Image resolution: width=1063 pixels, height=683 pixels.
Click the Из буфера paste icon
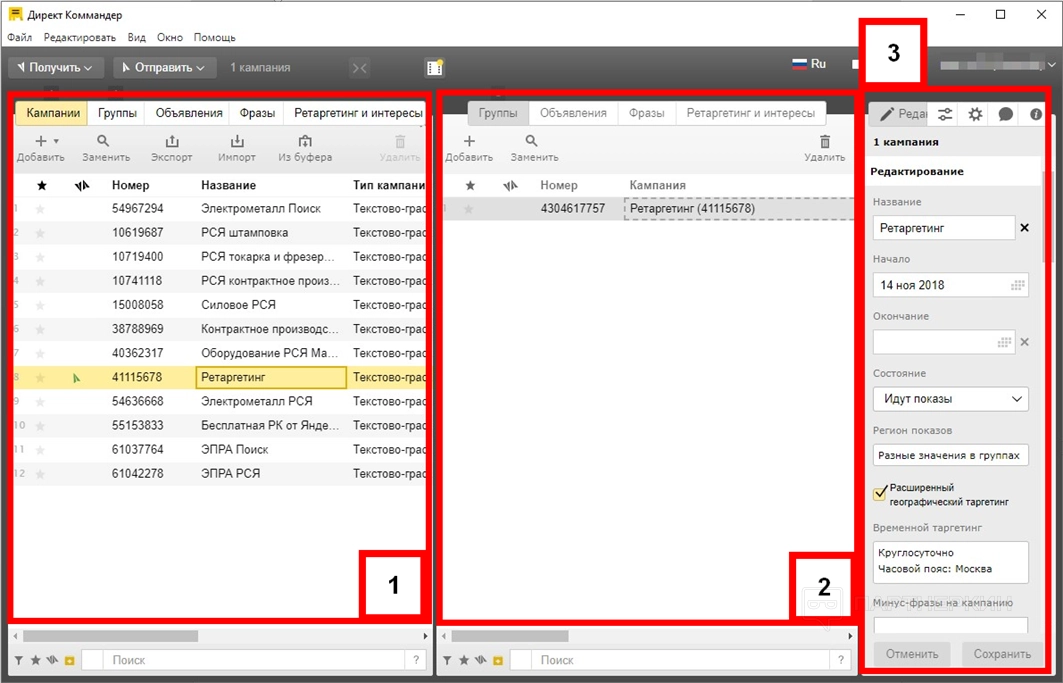[x=305, y=141]
